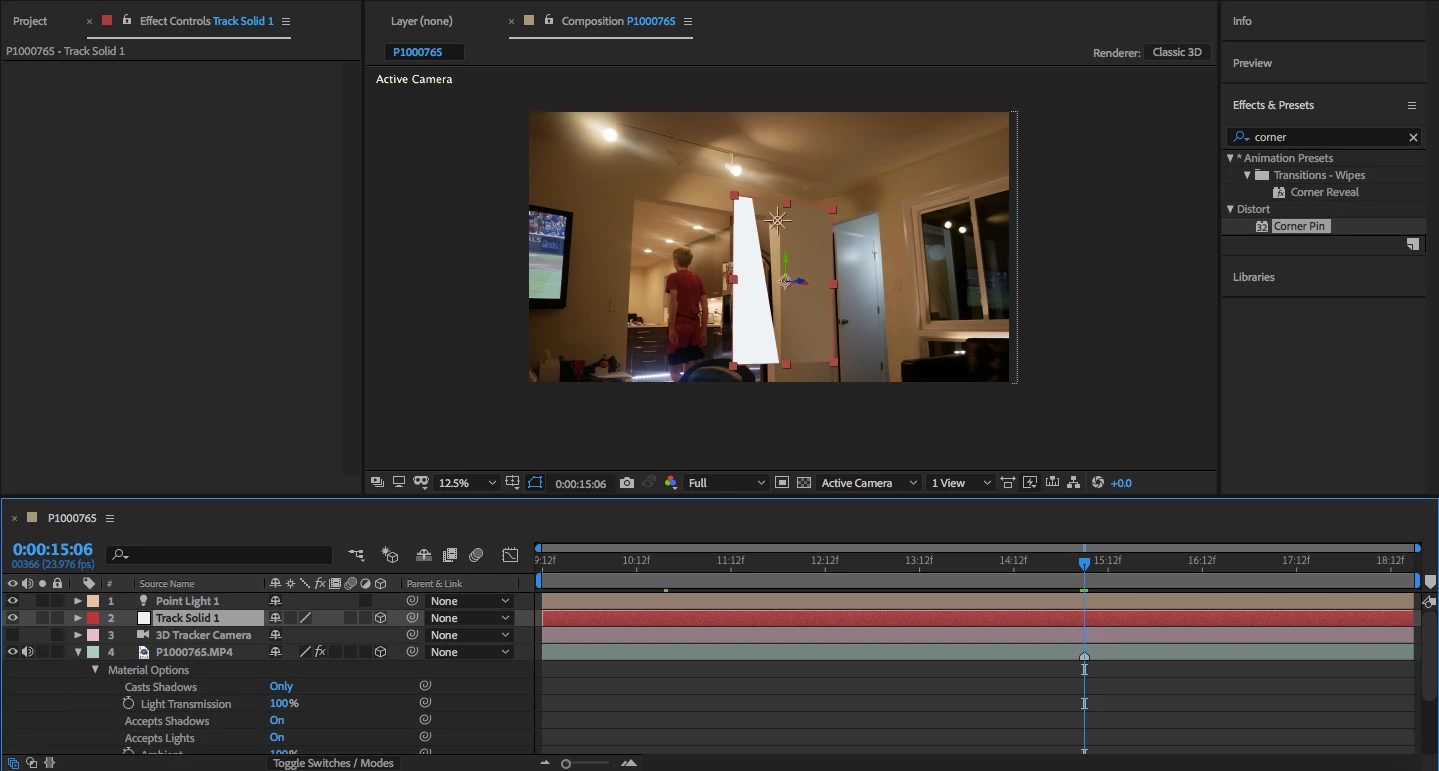This screenshot has width=1439, height=771.
Task: Mute audio of P1000765.MP4 layer
Action: (x=28, y=652)
